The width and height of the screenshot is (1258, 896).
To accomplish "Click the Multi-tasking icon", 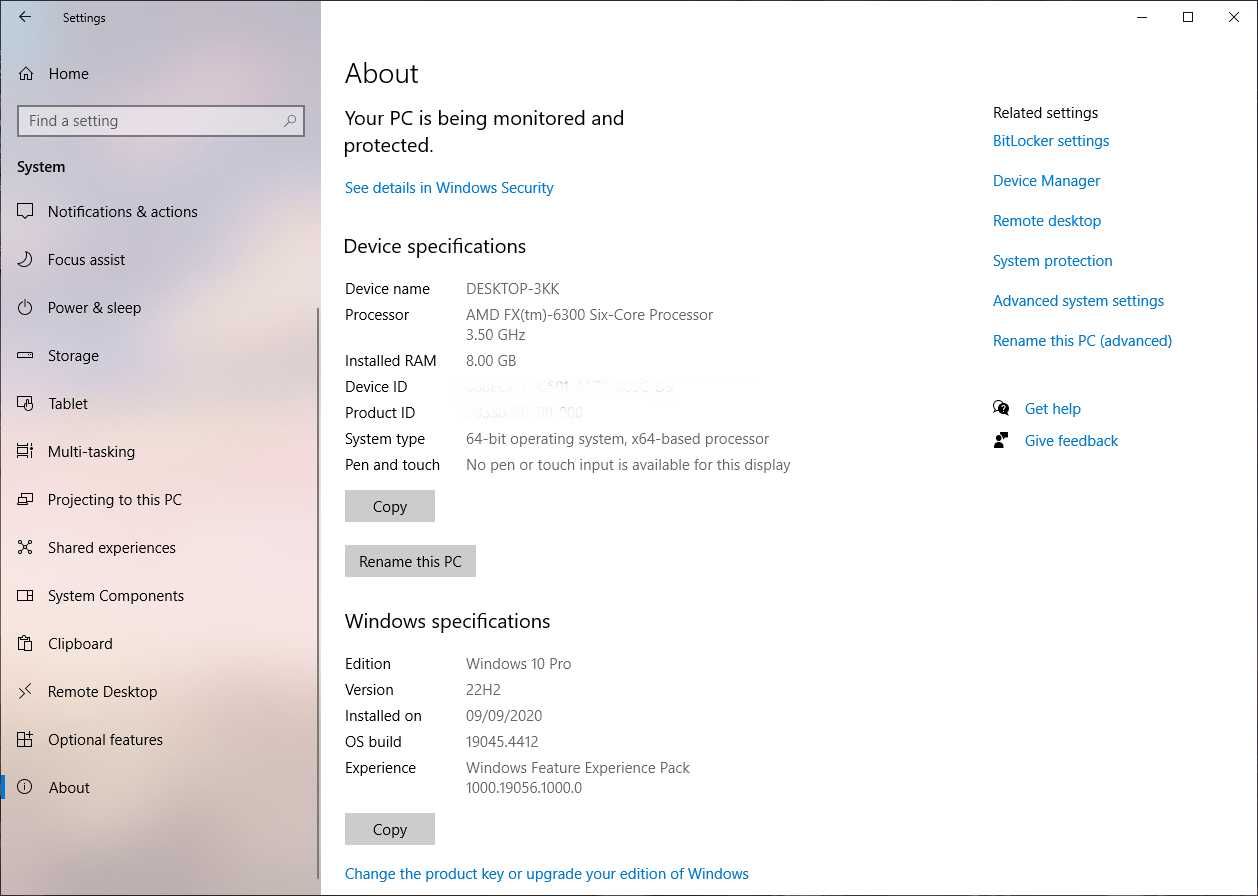I will pyautogui.click(x=26, y=451).
